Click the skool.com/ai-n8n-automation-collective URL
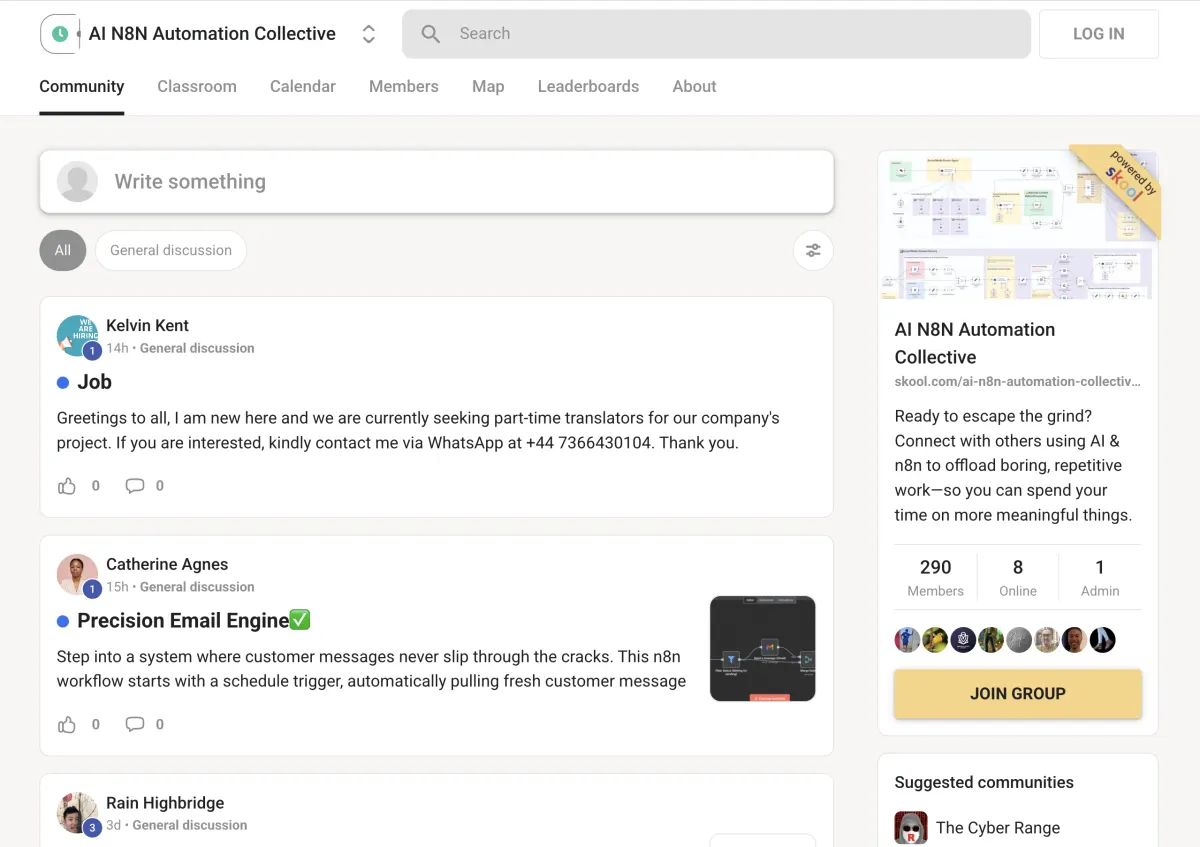This screenshot has width=1200, height=847. (x=1018, y=381)
